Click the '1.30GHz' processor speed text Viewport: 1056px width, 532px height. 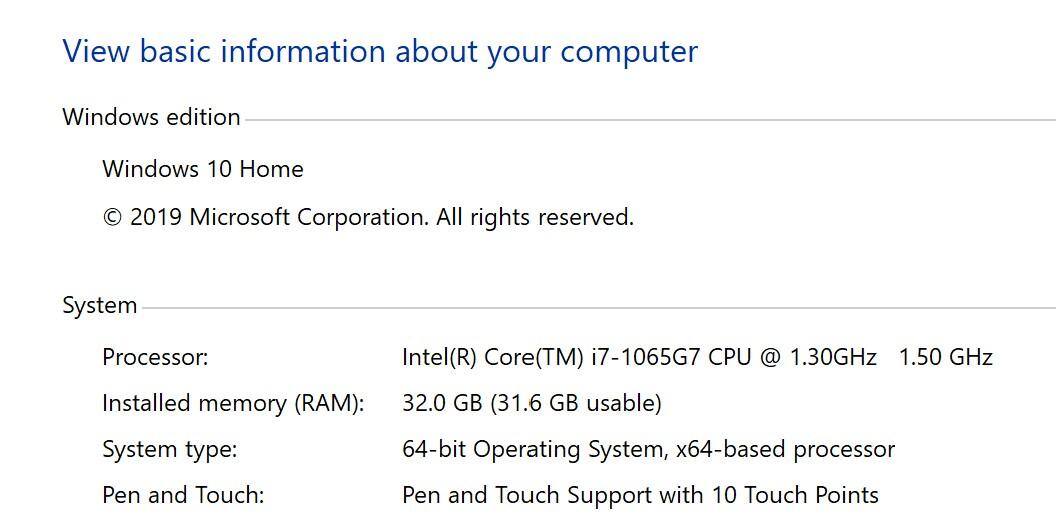(x=833, y=357)
